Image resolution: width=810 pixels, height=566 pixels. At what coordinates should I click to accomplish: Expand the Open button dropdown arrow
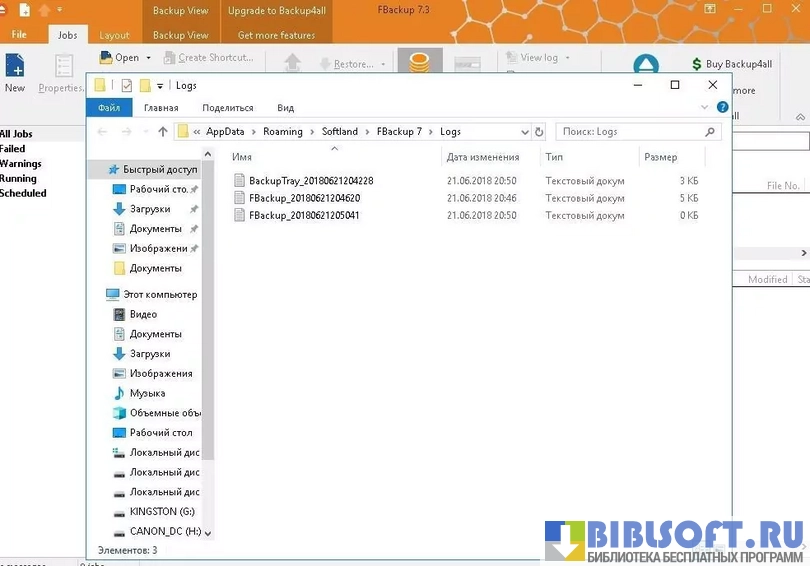click(149, 58)
